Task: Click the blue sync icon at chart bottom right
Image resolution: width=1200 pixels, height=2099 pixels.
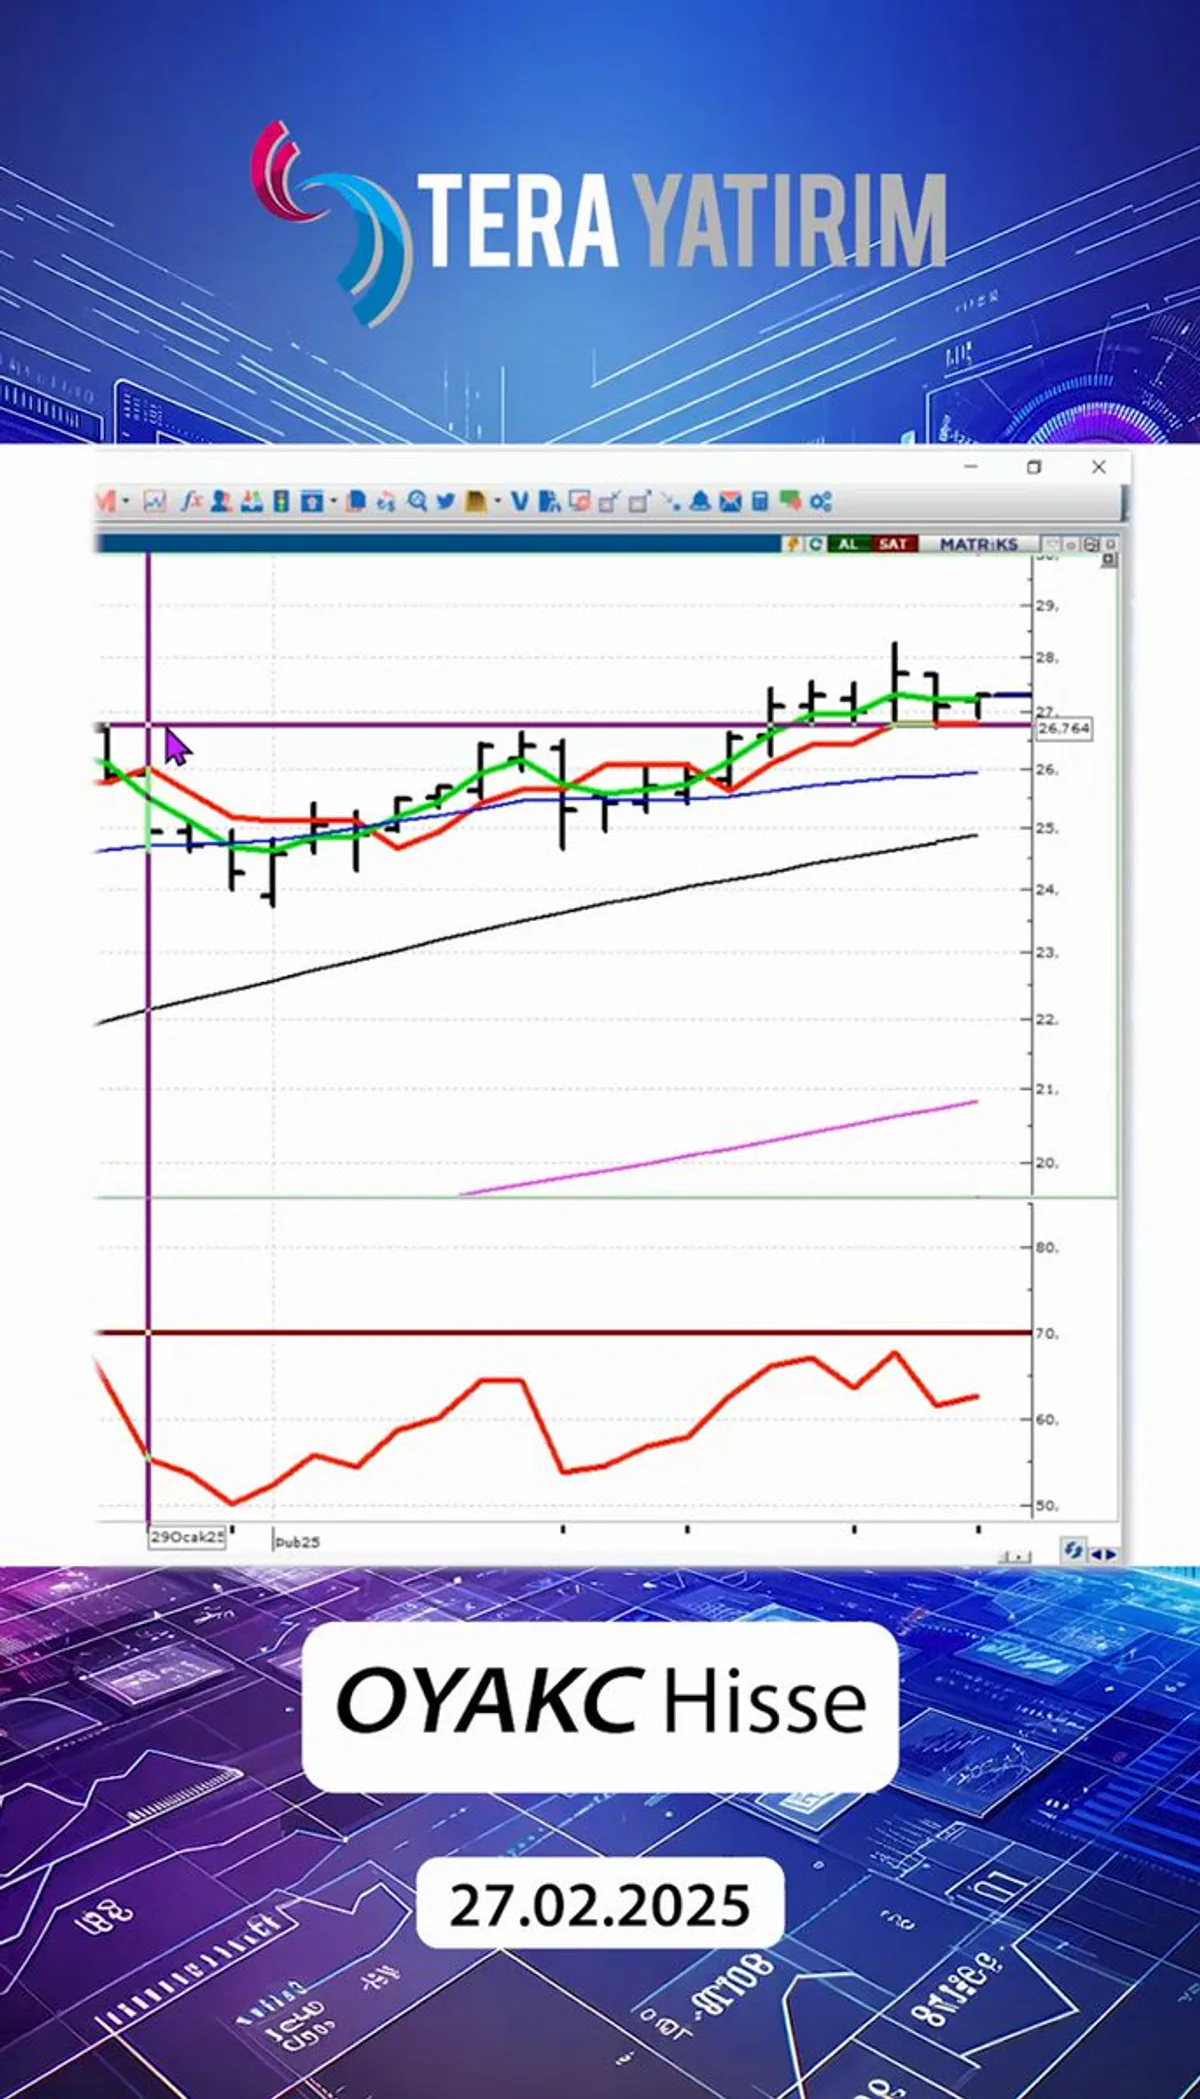Action: (x=1073, y=1551)
